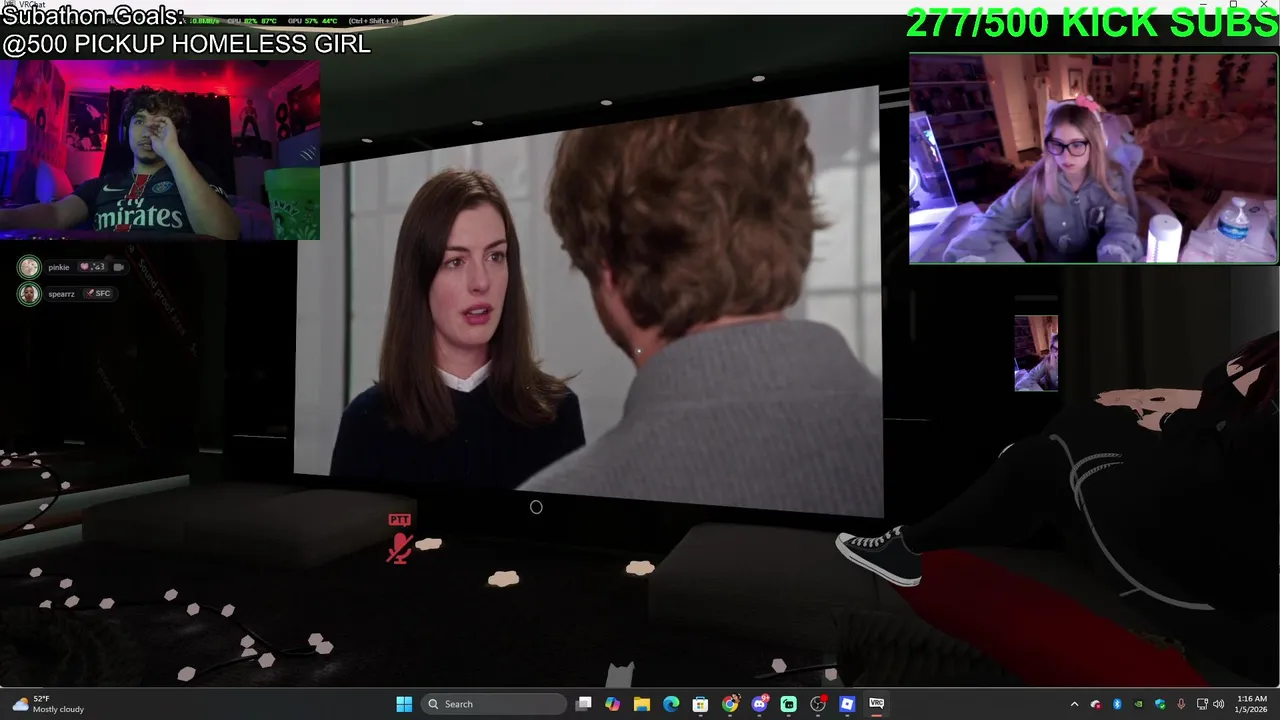Click the 277/500 KICK SUBS counter
The height and width of the screenshot is (720, 1280).
1092,22
